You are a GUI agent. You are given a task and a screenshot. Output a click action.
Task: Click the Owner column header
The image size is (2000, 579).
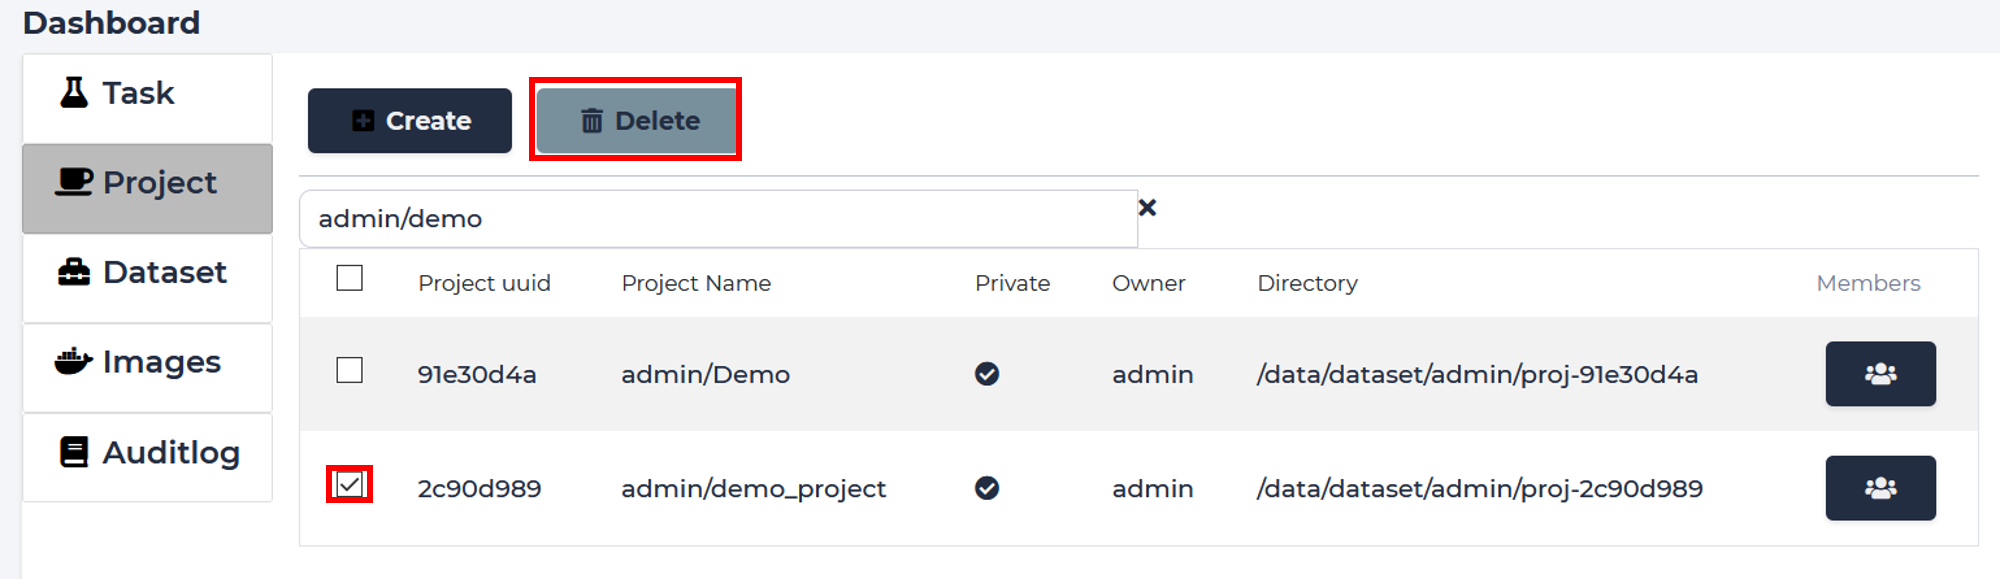coord(1148,283)
